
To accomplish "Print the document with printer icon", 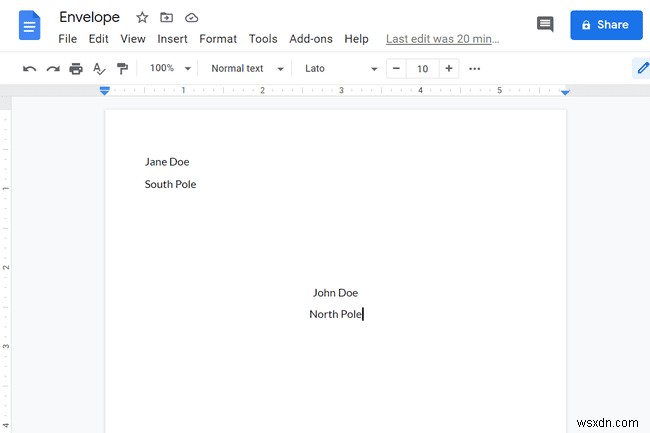I will [x=76, y=68].
